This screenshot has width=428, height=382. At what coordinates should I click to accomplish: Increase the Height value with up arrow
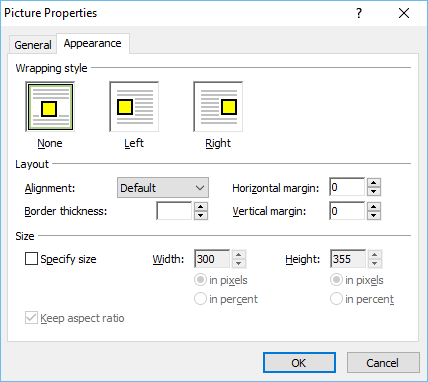(x=375, y=255)
